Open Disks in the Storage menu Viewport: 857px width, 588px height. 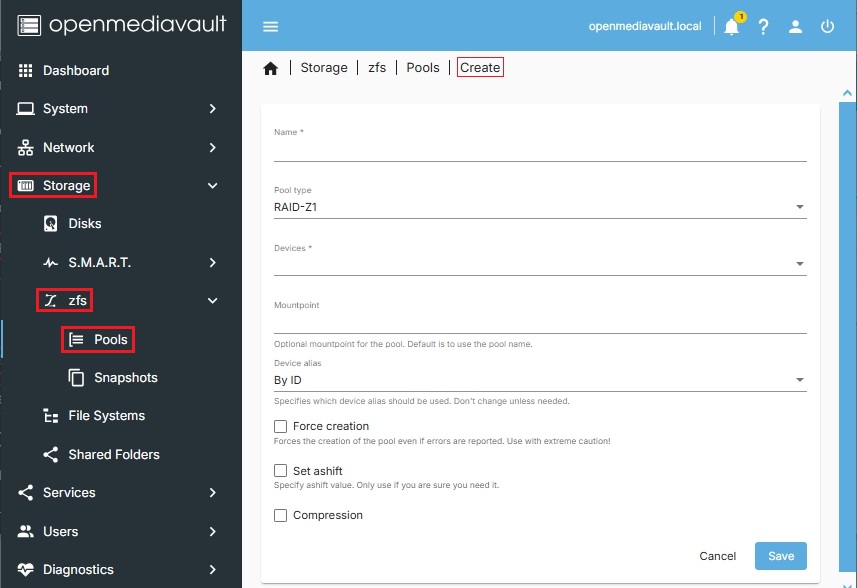[85, 224]
